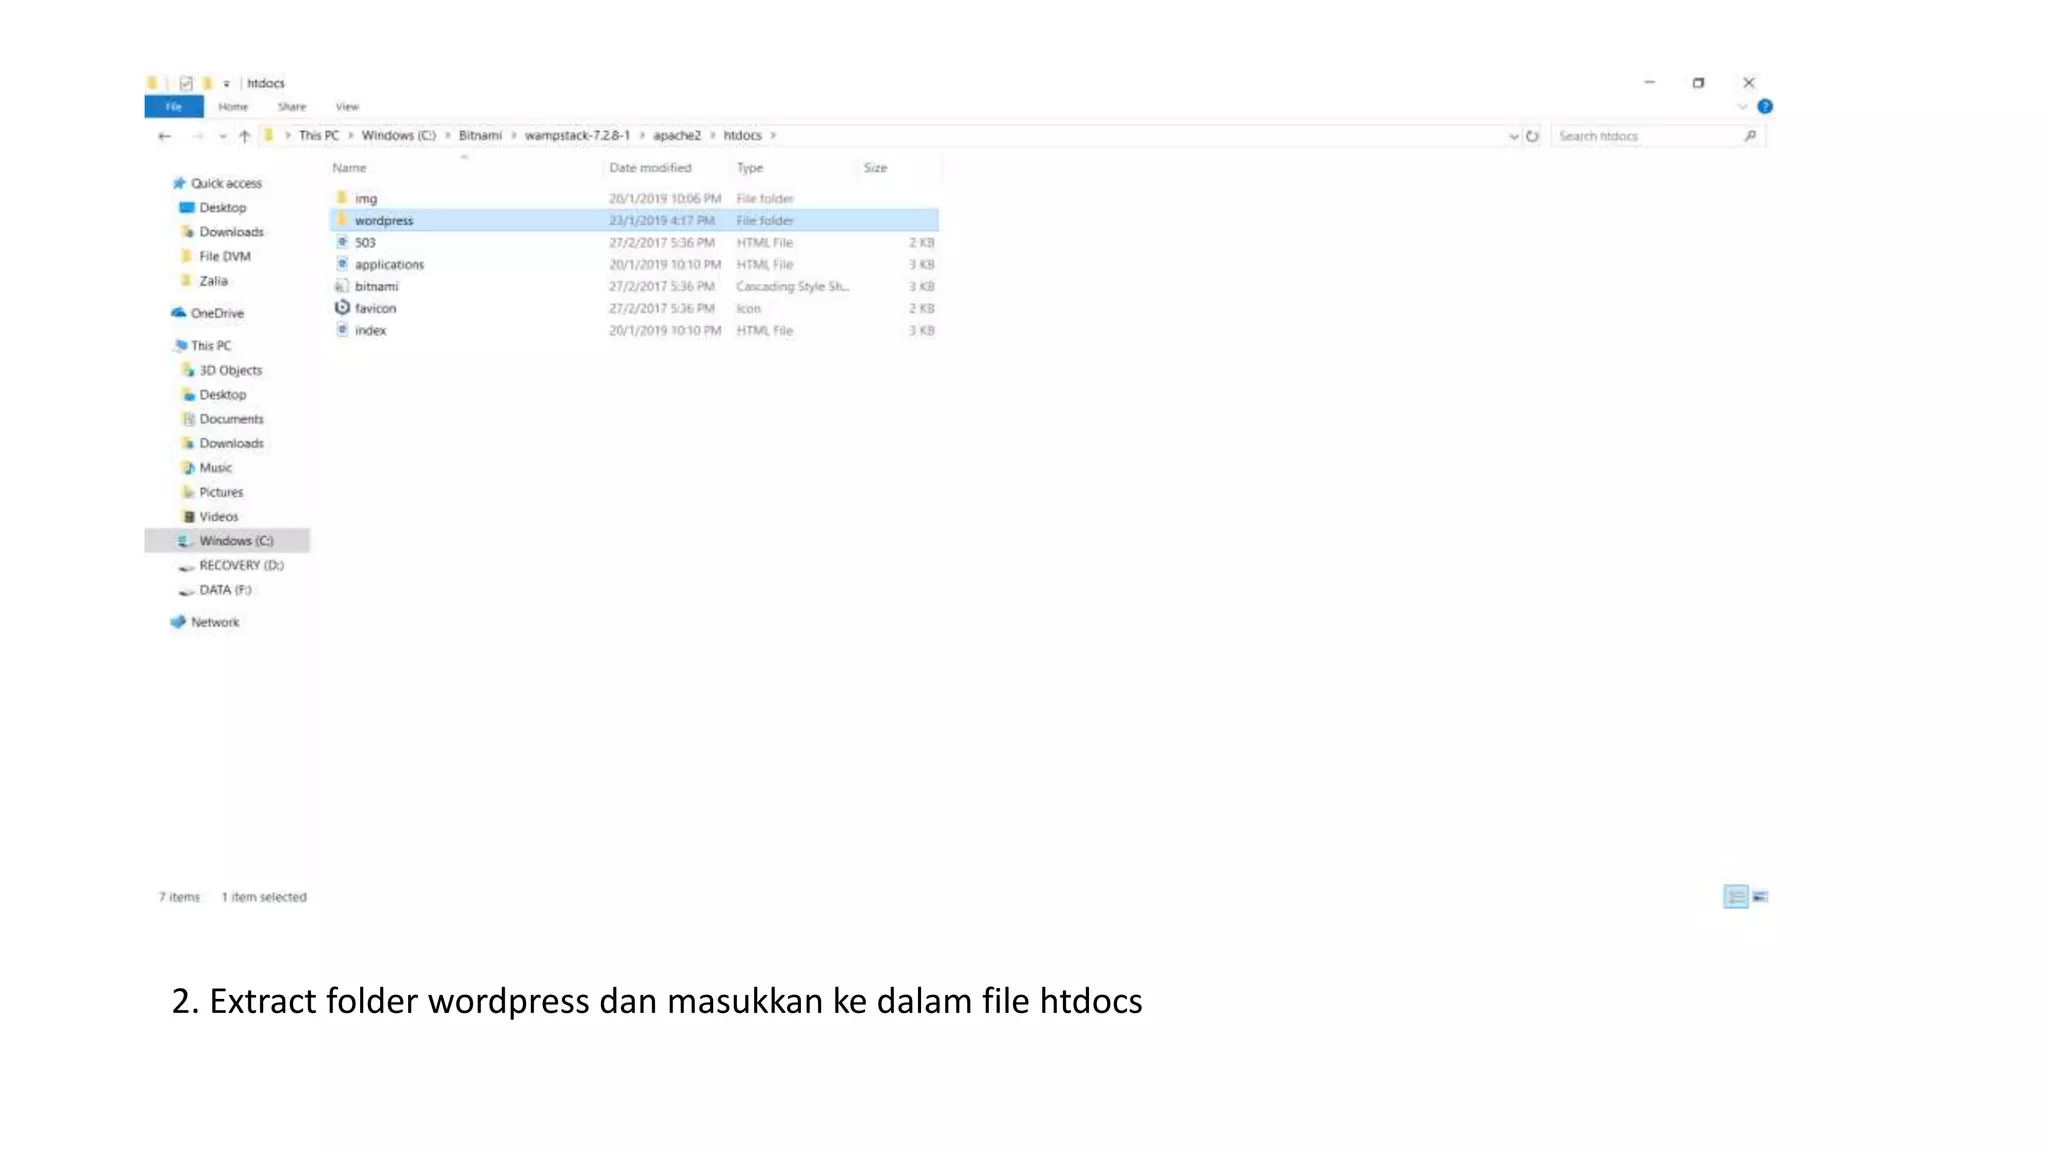Click wordpress date 23/1/2019 4:17 PM

pos(662,220)
